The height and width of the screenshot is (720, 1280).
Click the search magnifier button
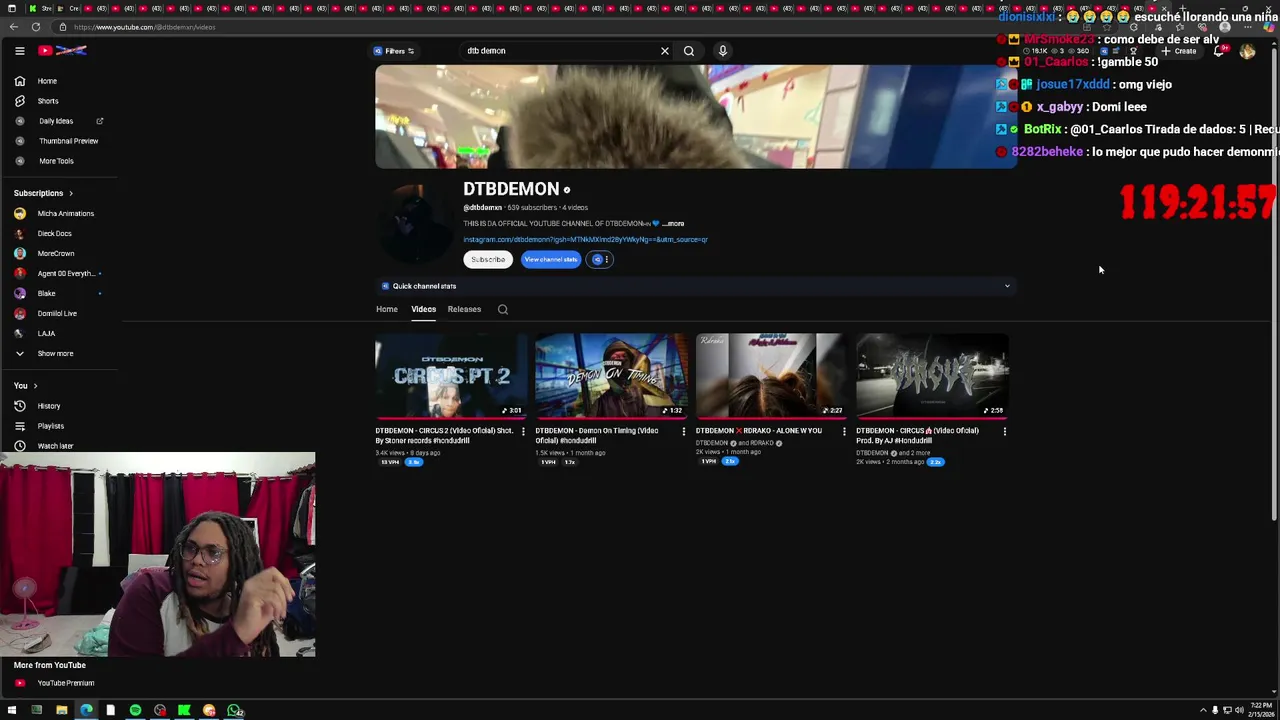click(x=689, y=51)
